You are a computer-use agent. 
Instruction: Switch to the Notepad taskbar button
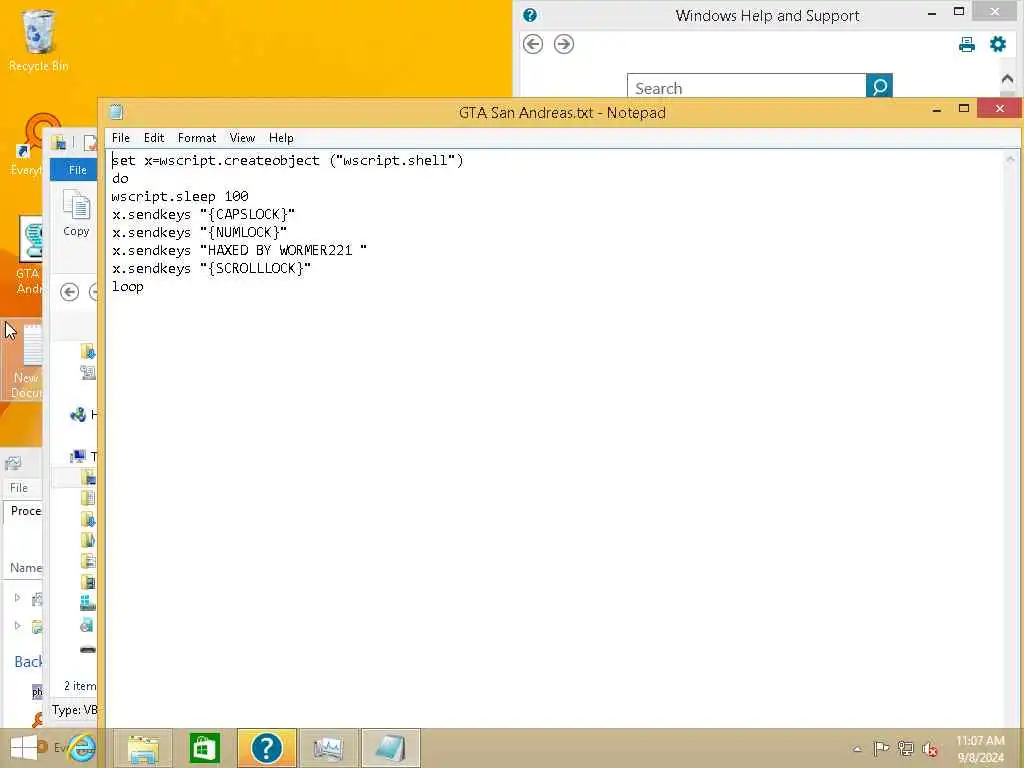tap(390, 748)
